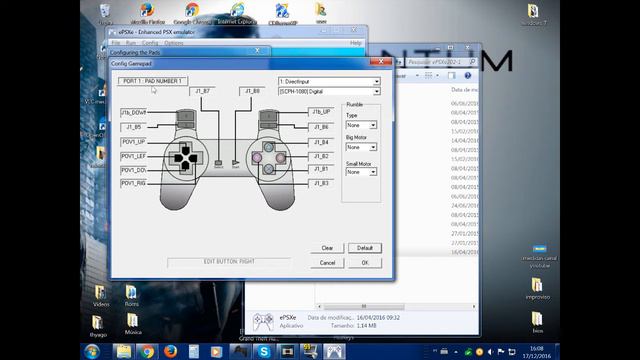Expand view options arrow in Explorer toolbar
This screenshot has height=360, width=640.
pos(437,76)
